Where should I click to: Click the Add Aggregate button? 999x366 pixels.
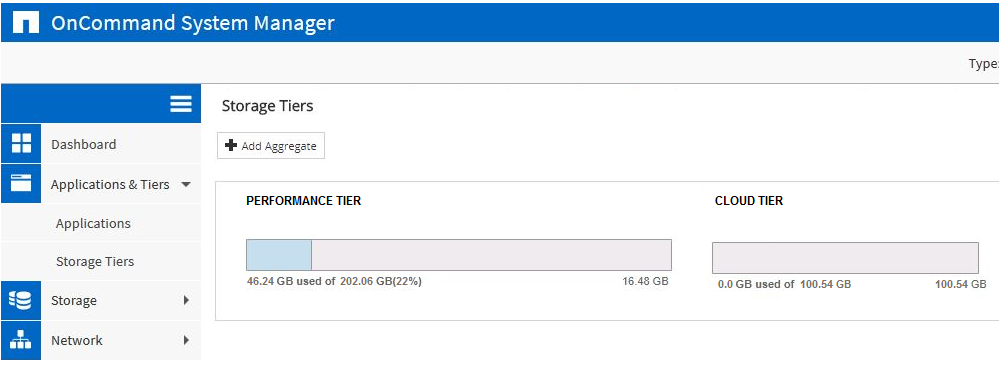click(x=271, y=146)
